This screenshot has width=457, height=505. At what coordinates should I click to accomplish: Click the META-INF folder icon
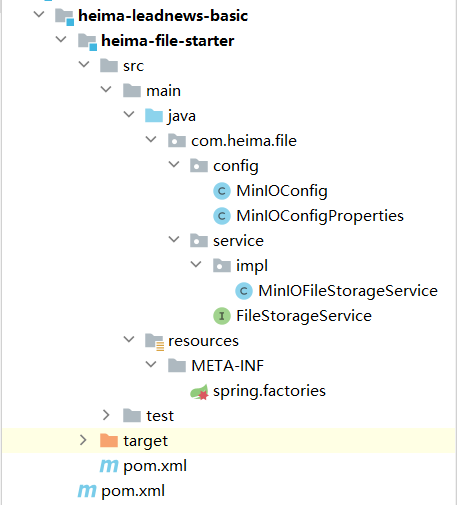click(177, 366)
